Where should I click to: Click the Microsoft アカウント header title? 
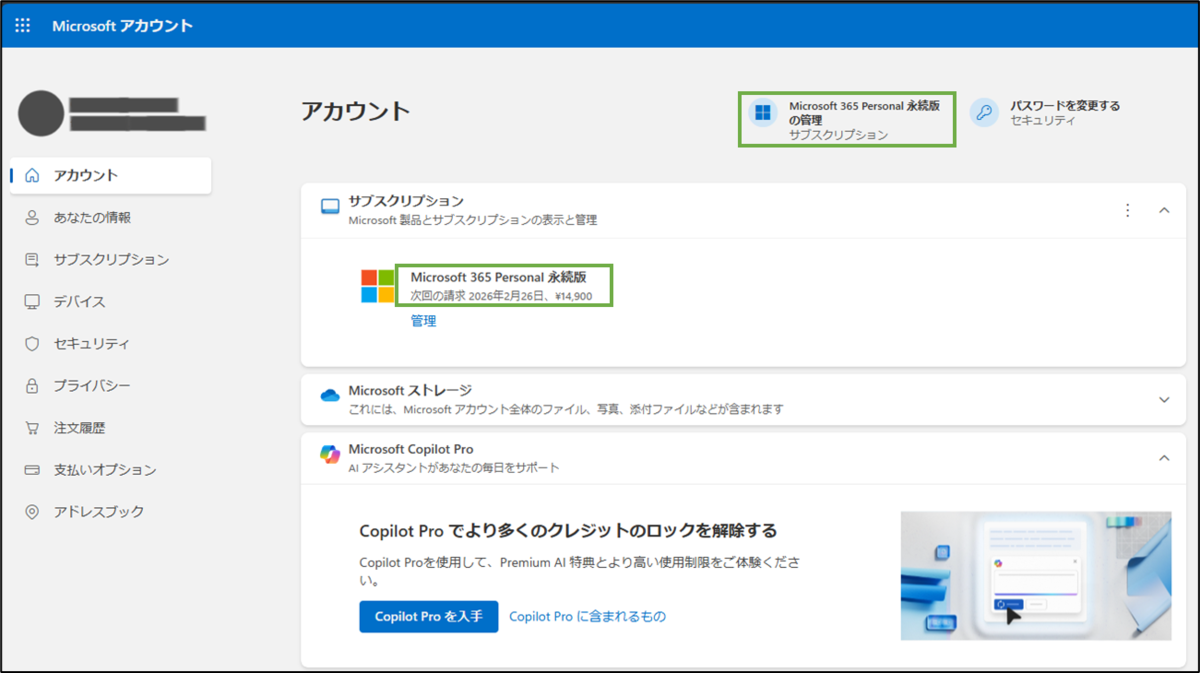click(122, 25)
